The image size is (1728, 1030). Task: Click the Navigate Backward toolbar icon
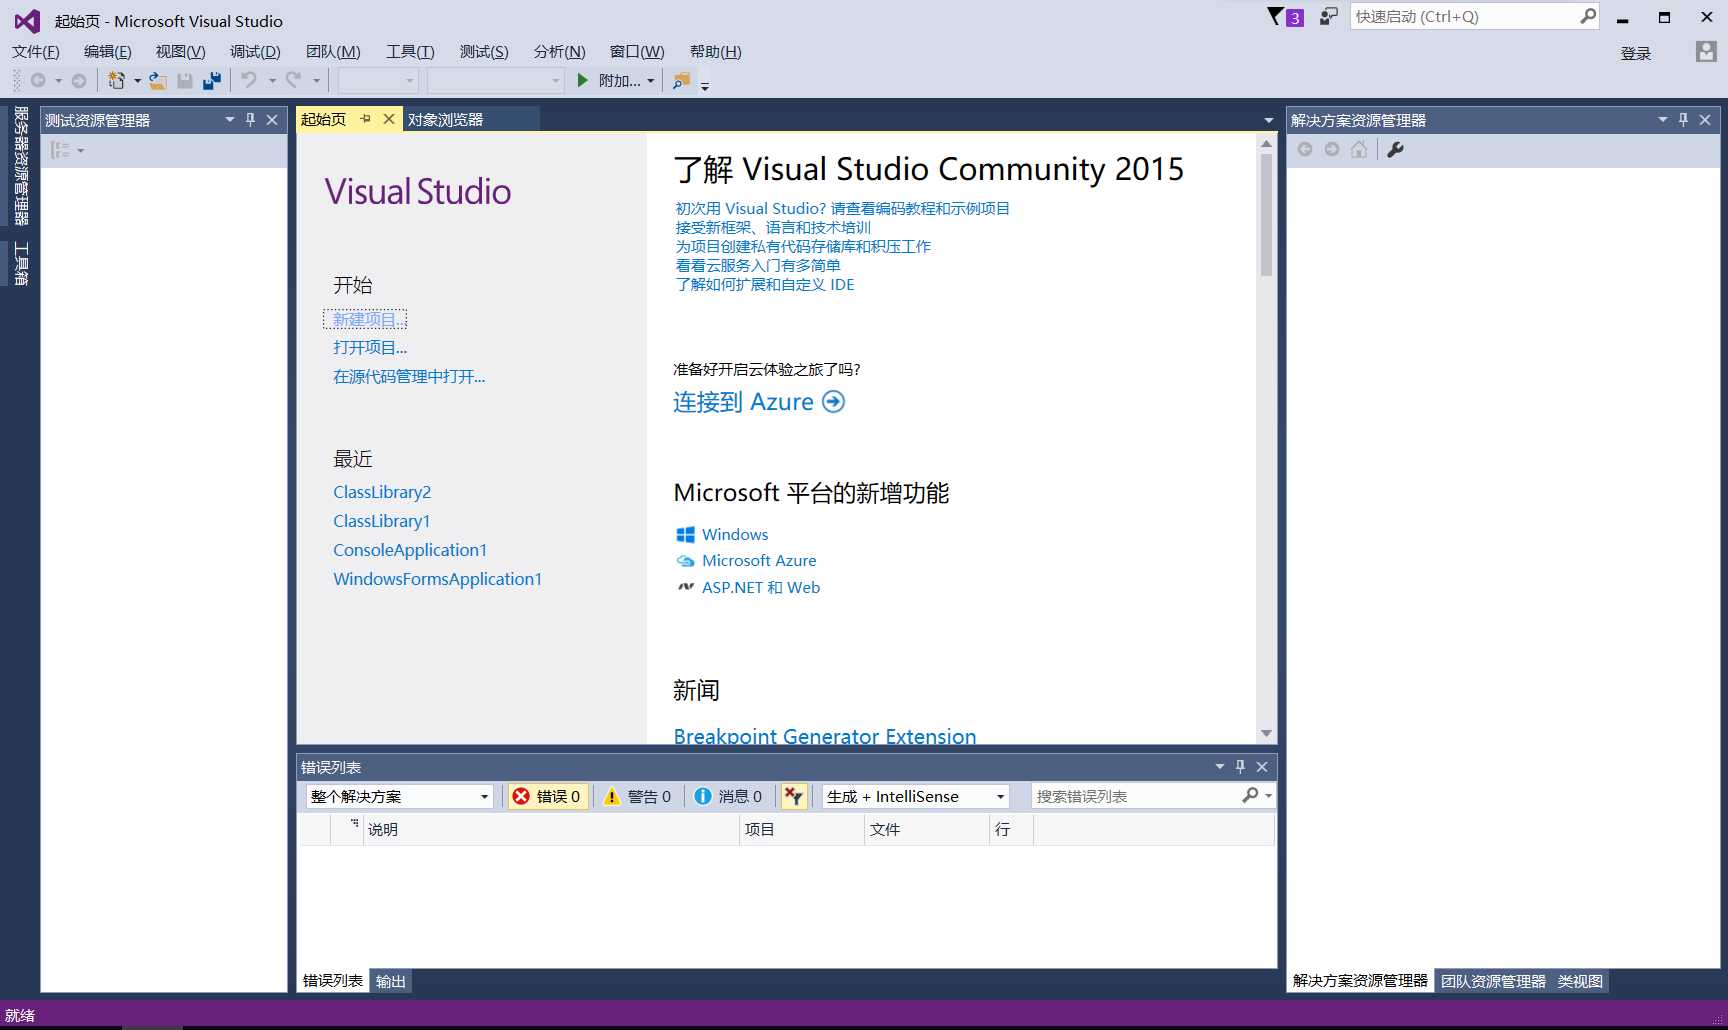click(x=38, y=80)
